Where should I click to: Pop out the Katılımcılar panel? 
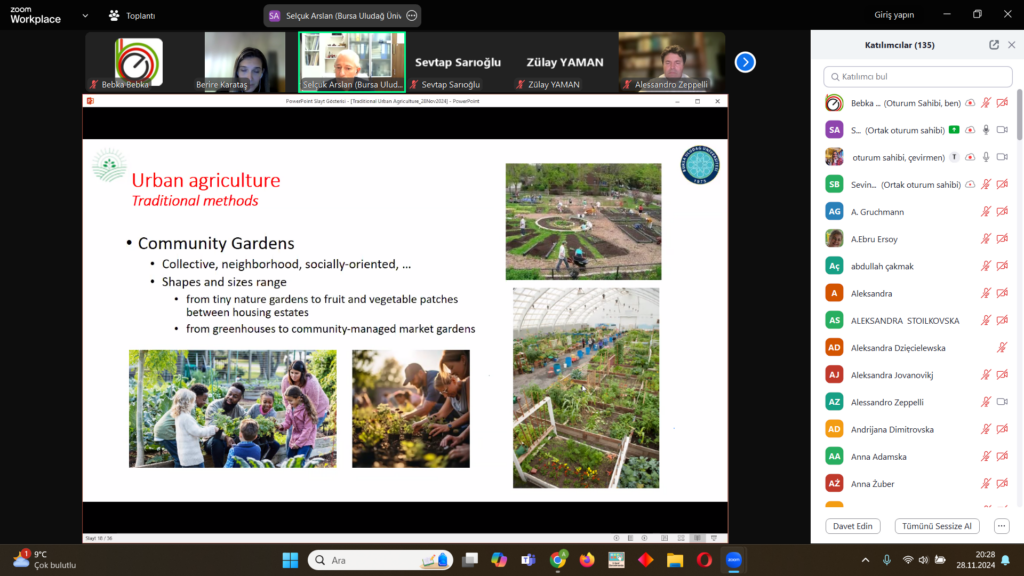click(994, 45)
